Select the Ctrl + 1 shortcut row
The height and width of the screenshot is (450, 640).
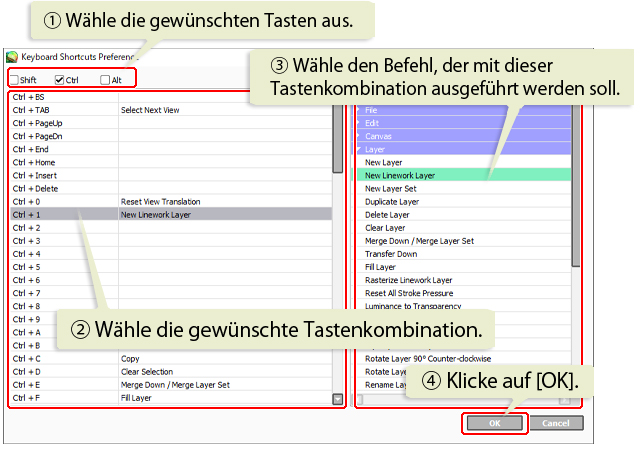pyautogui.click(x=170, y=214)
